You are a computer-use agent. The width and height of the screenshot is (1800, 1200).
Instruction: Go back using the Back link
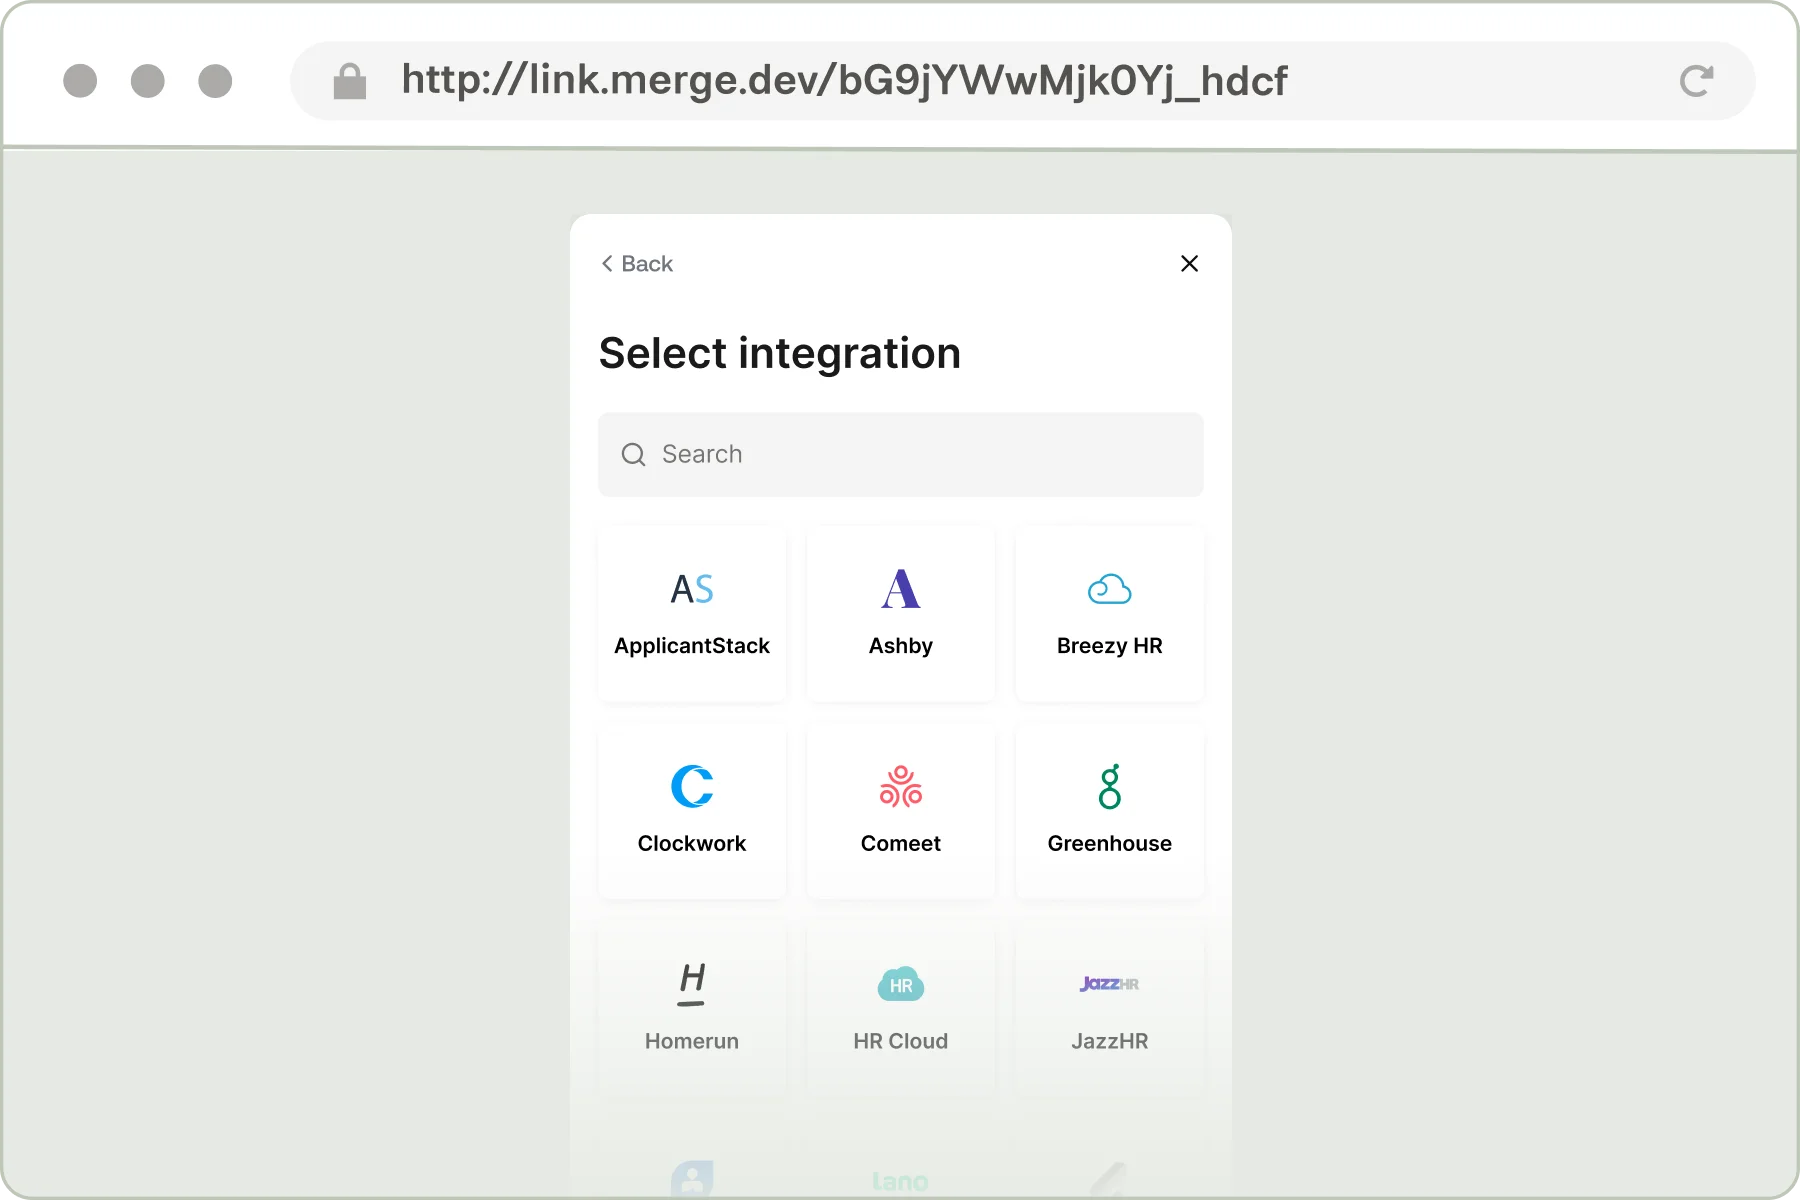(x=637, y=263)
